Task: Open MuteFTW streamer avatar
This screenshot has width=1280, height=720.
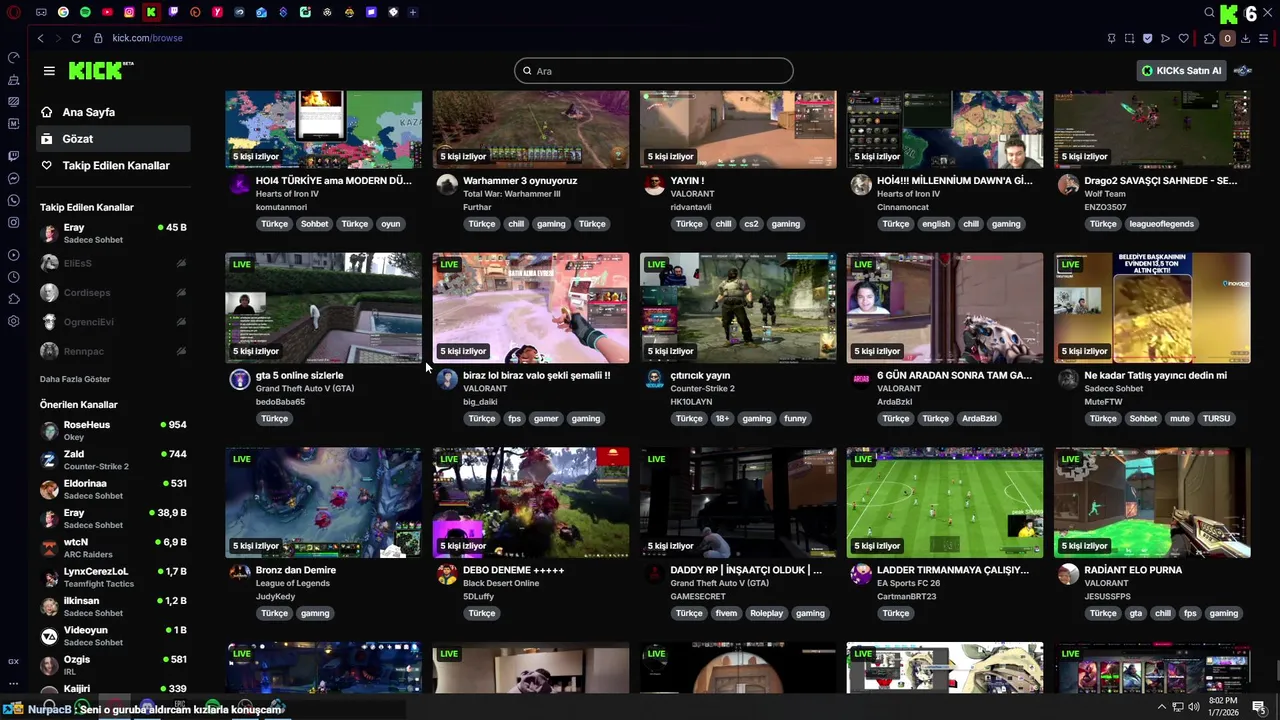Action: pos(1069,379)
